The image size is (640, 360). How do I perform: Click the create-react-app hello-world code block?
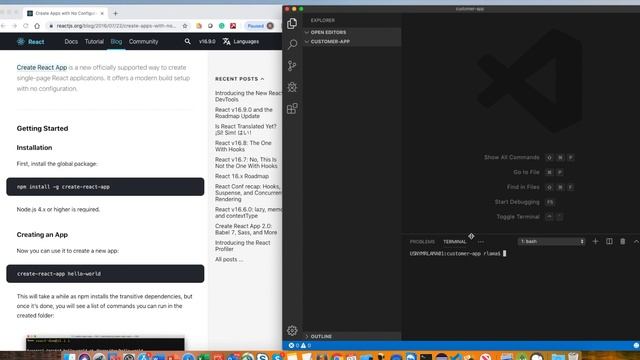pos(105,273)
